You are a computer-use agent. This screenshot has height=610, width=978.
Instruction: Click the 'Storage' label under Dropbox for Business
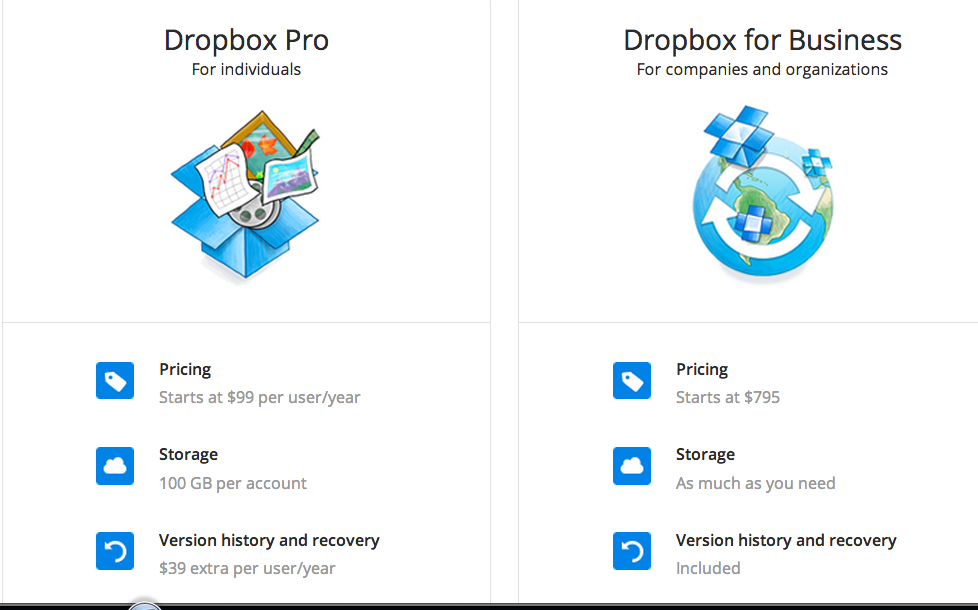[x=705, y=454]
